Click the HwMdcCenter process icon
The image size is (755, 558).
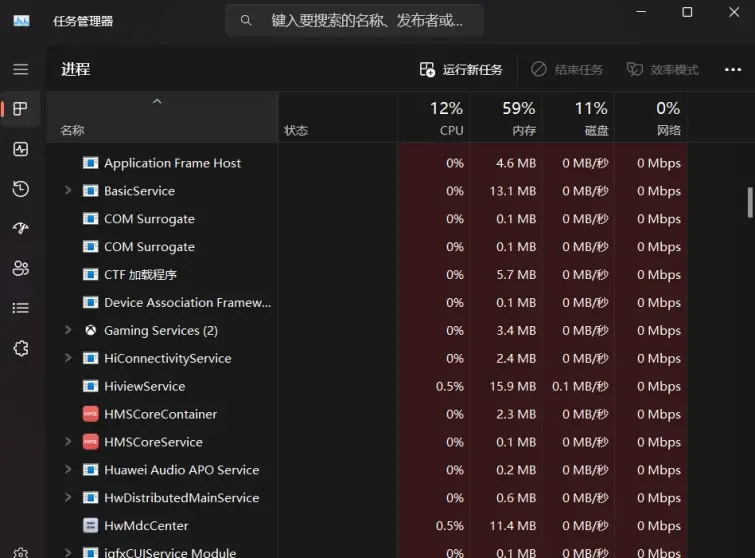(x=90, y=525)
